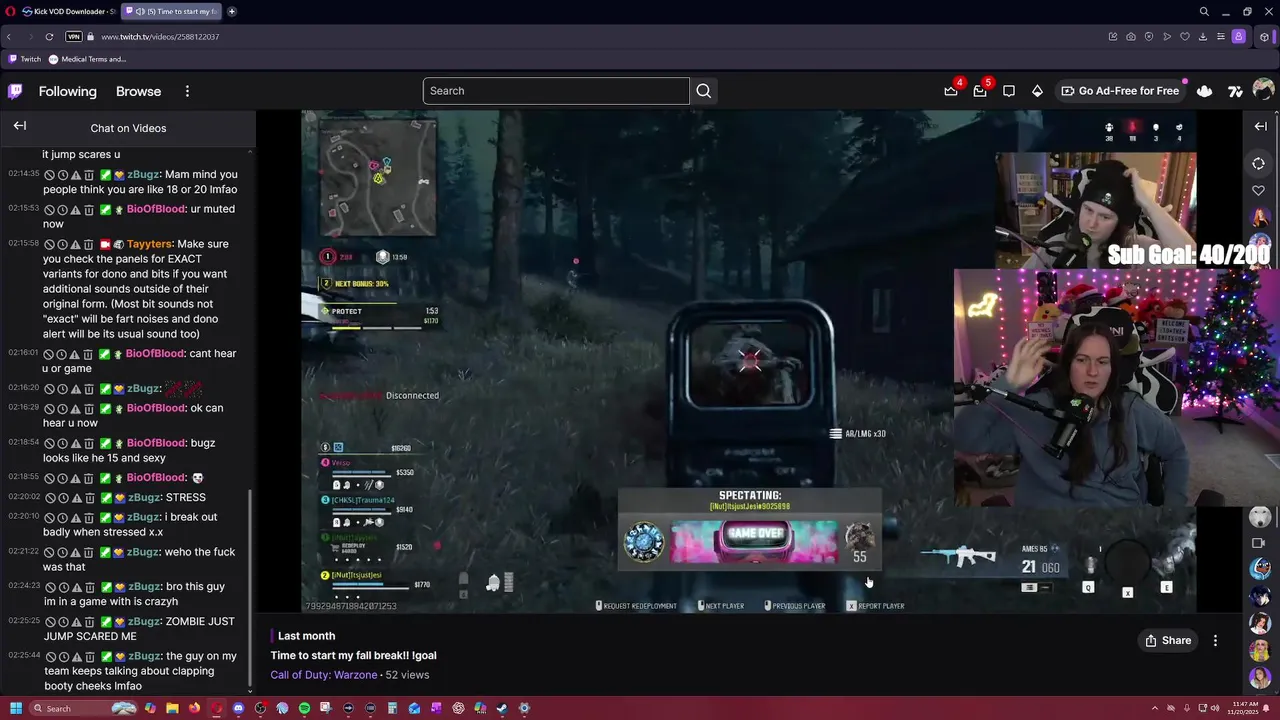This screenshot has width=1280, height=720.
Task: Delete zBugz STRESS message at 02:20:02
Action: [x=88, y=498]
